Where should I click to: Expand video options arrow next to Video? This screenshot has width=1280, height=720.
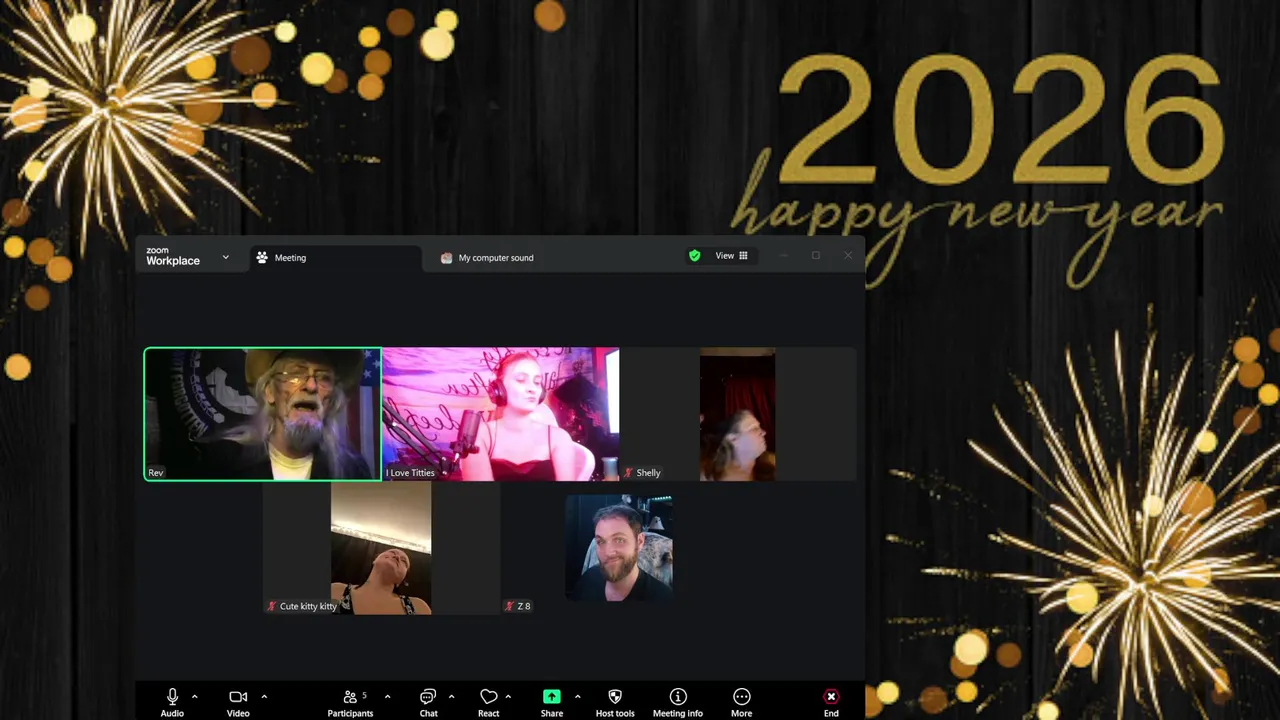[264, 697]
